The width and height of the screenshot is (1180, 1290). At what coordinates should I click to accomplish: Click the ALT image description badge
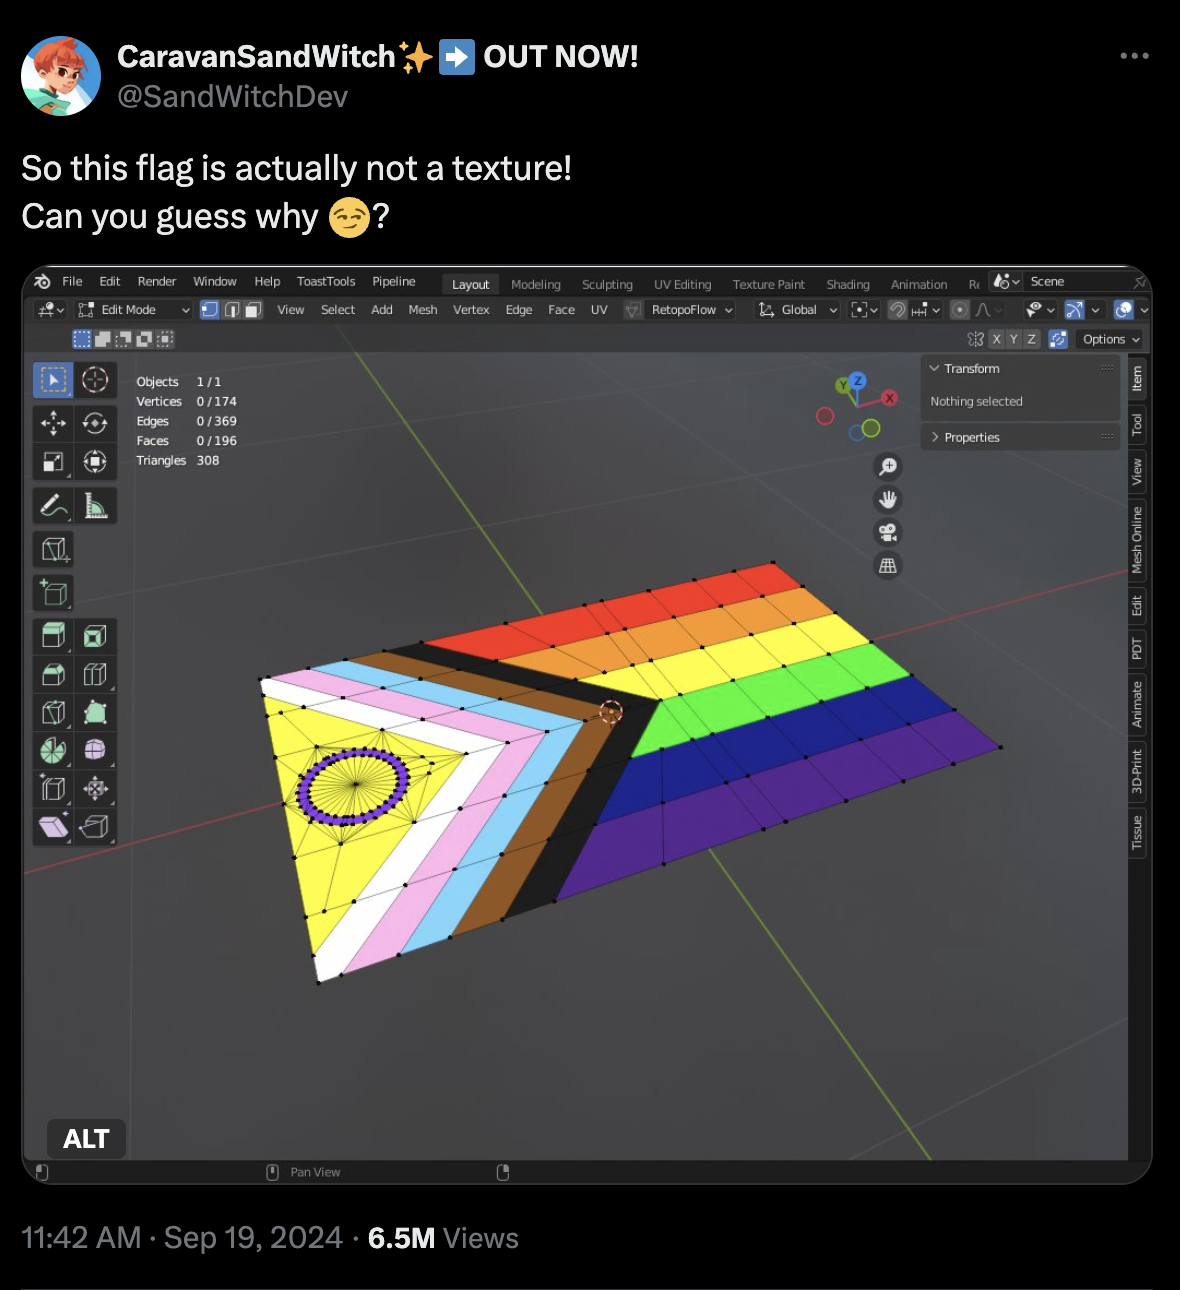coord(86,1139)
